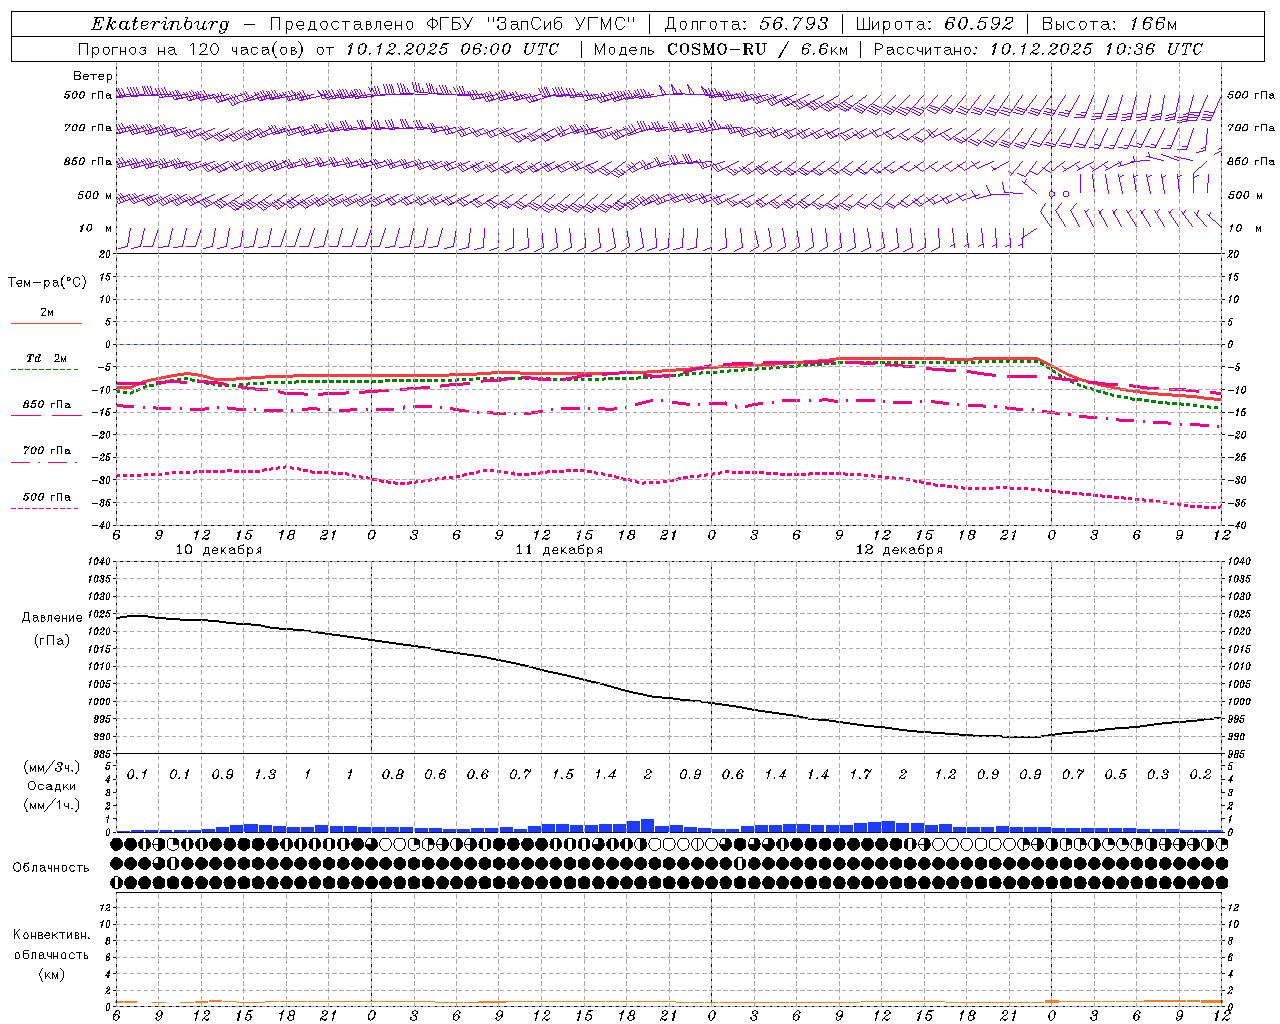Click the precipitation value '1.7'
Viewport: 1280px width, 1024px height.
[x=861, y=775]
